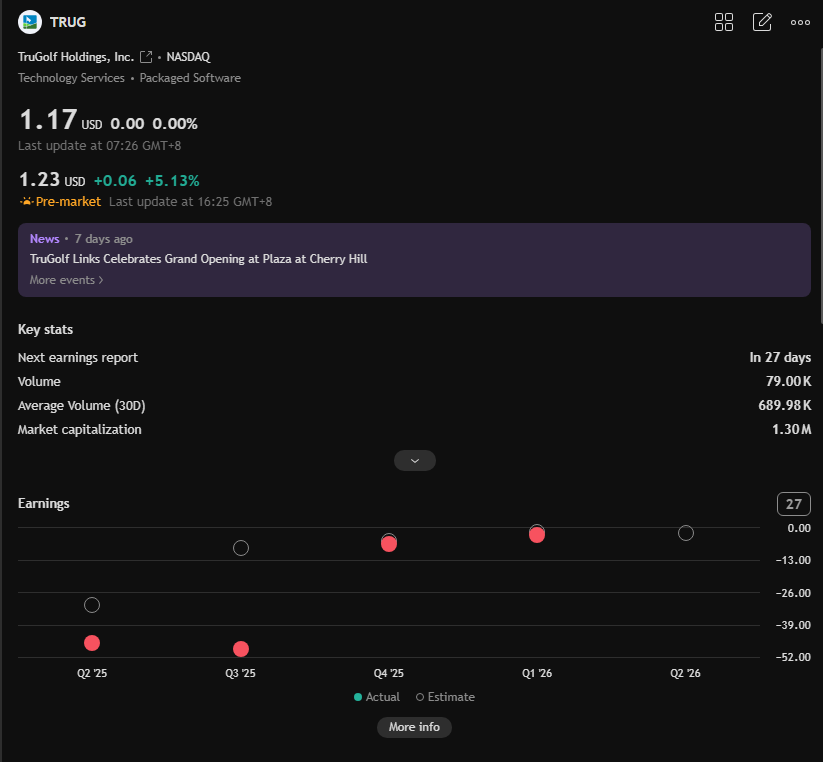The image size is (823, 762).
Task: Click the -13.00 axis value
Action: pyautogui.click(x=793, y=560)
